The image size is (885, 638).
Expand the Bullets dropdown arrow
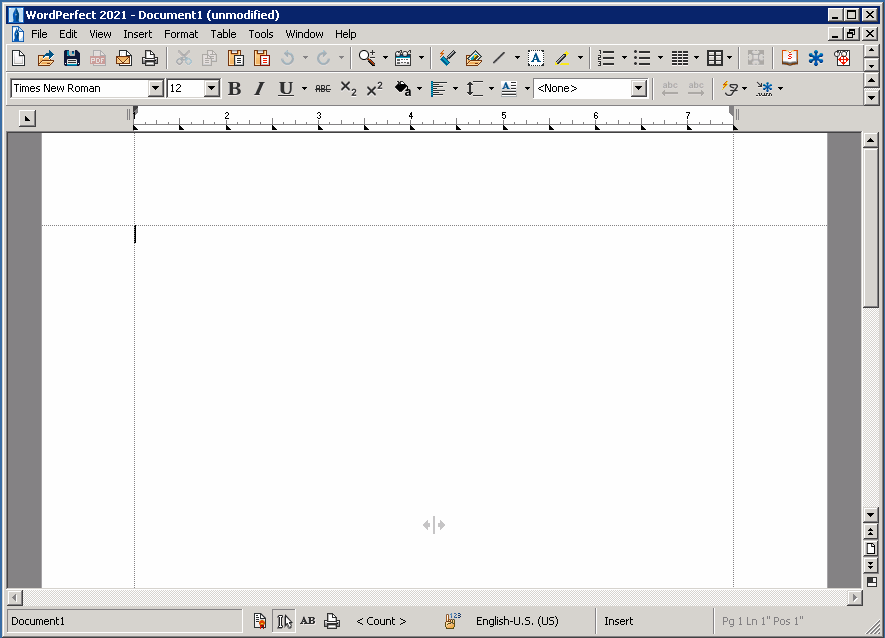tap(660, 58)
